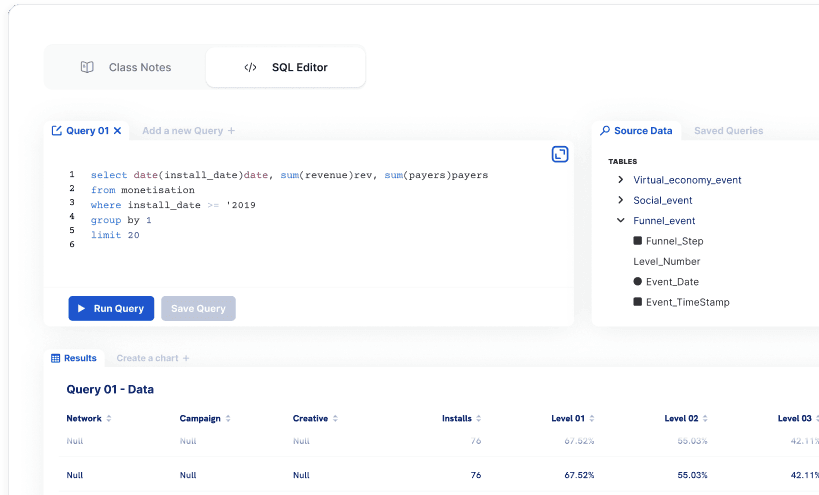This screenshot has height=495, width=819.
Task: Switch to the Class Notes tab
Action: [x=126, y=68]
